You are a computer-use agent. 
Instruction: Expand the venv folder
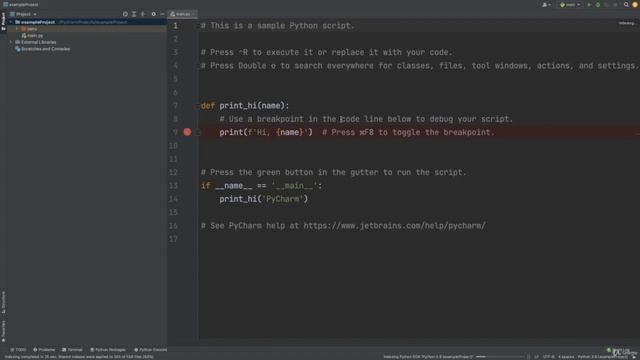[x=17, y=29]
